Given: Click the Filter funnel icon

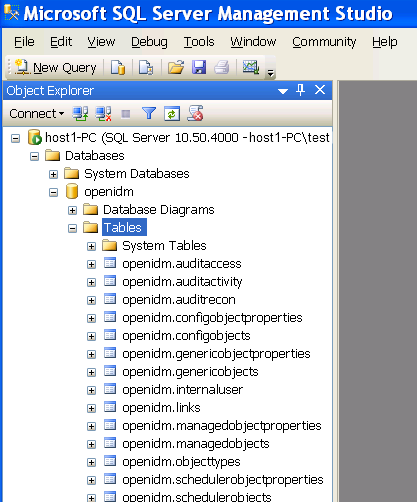Looking at the screenshot, I should point(149,114).
